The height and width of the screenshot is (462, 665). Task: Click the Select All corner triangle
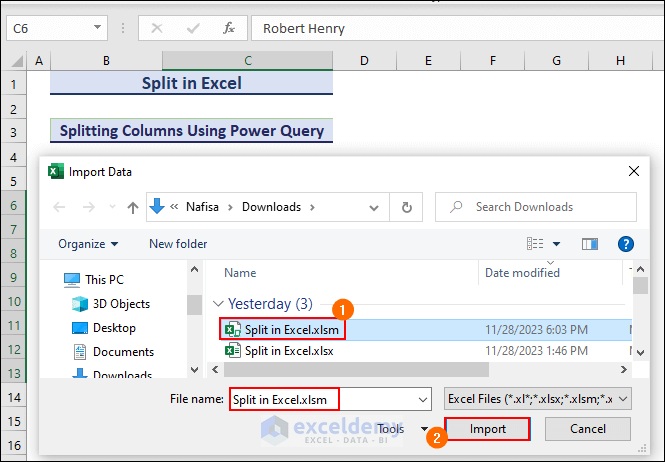(17, 61)
